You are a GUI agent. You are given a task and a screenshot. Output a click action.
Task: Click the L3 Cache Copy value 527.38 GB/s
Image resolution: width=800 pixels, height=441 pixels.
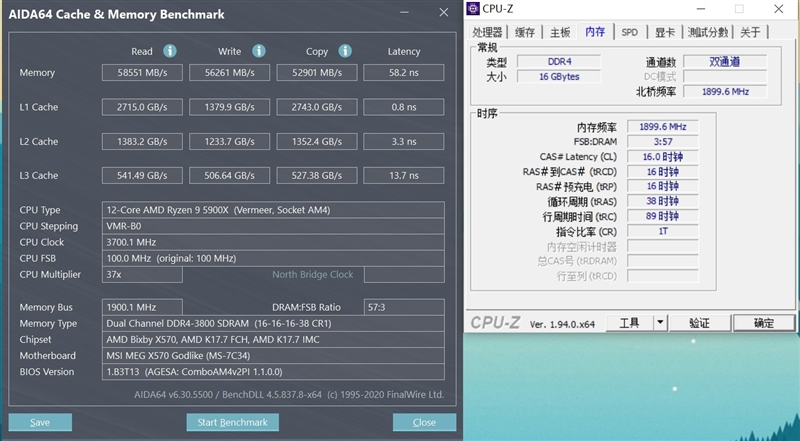(317, 176)
